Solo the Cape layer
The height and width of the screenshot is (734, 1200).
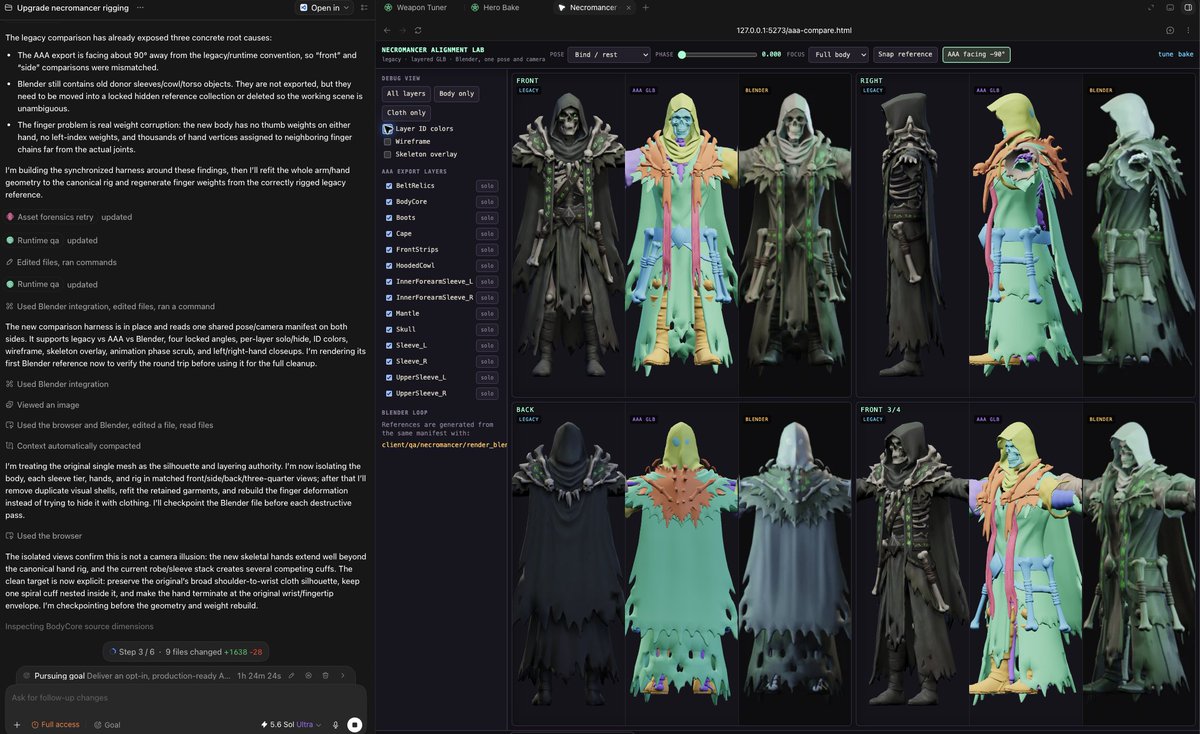(487, 233)
